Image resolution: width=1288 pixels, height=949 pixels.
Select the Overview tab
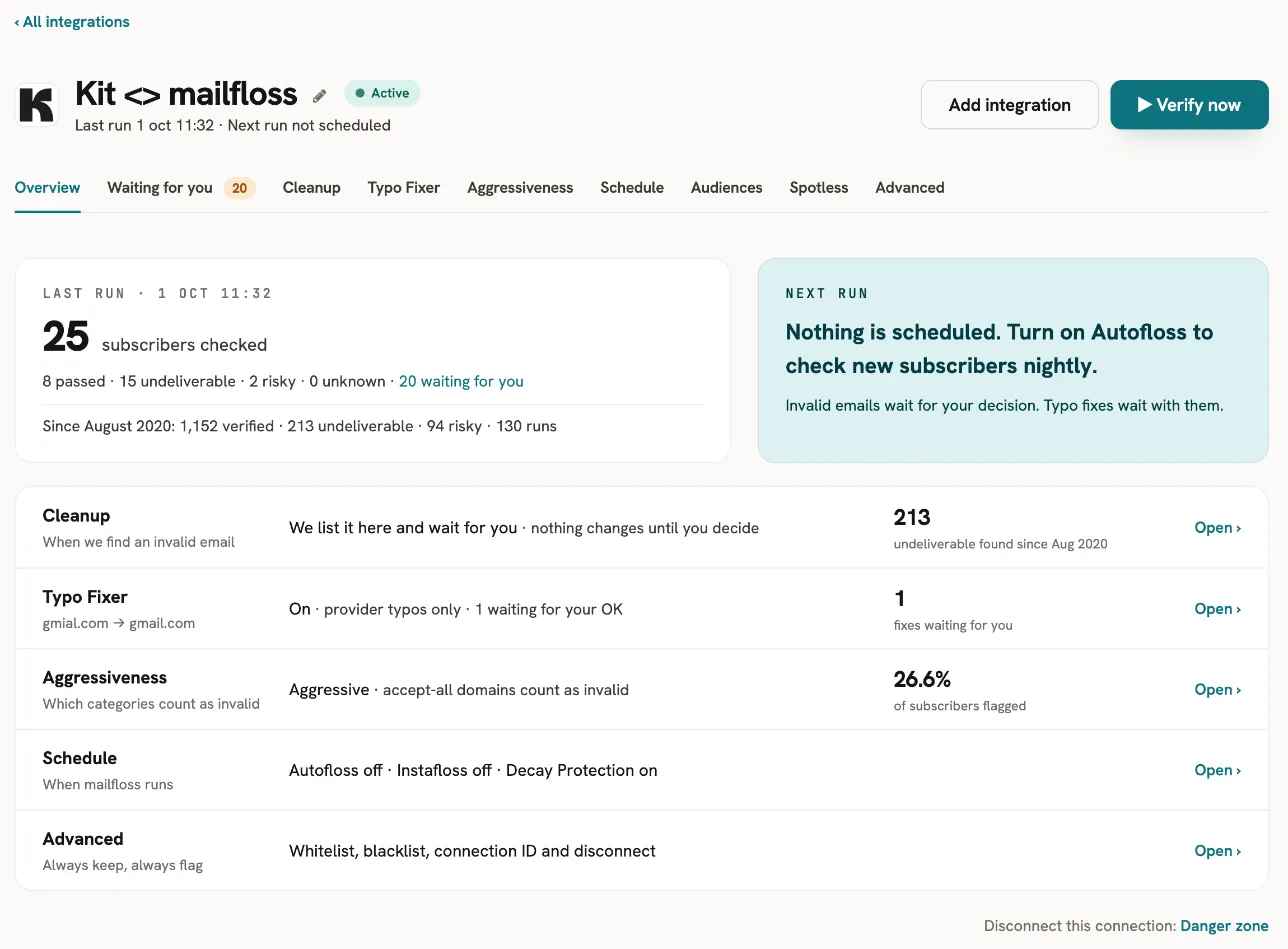(x=48, y=188)
